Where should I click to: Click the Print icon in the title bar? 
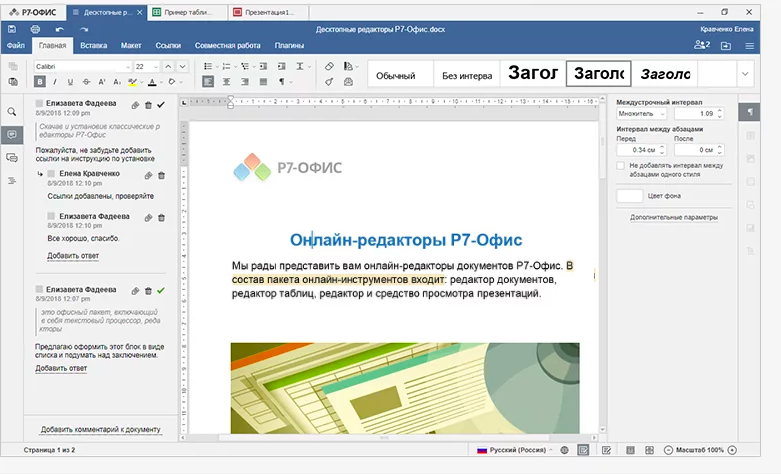point(34,29)
